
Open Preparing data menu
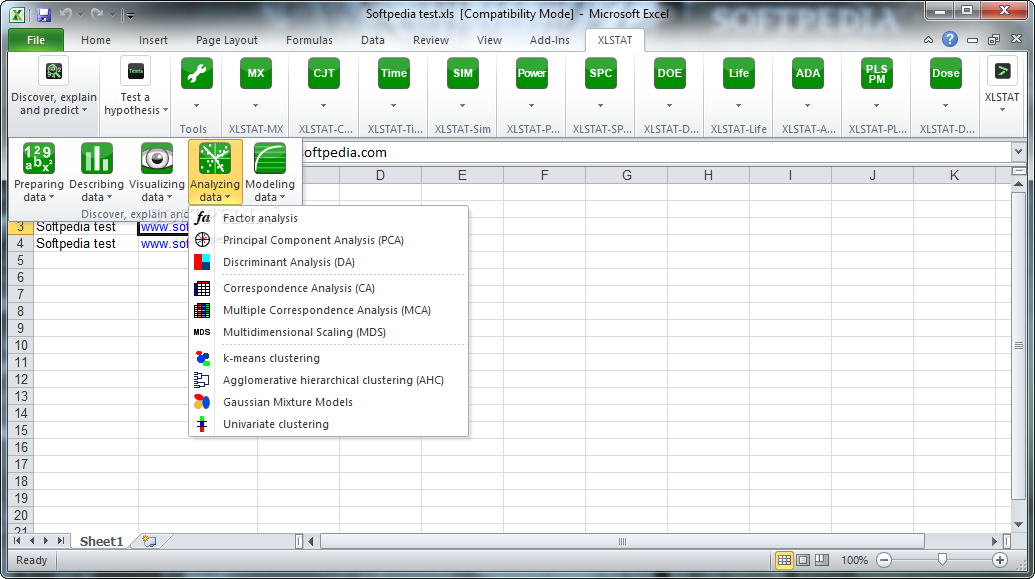(x=39, y=172)
